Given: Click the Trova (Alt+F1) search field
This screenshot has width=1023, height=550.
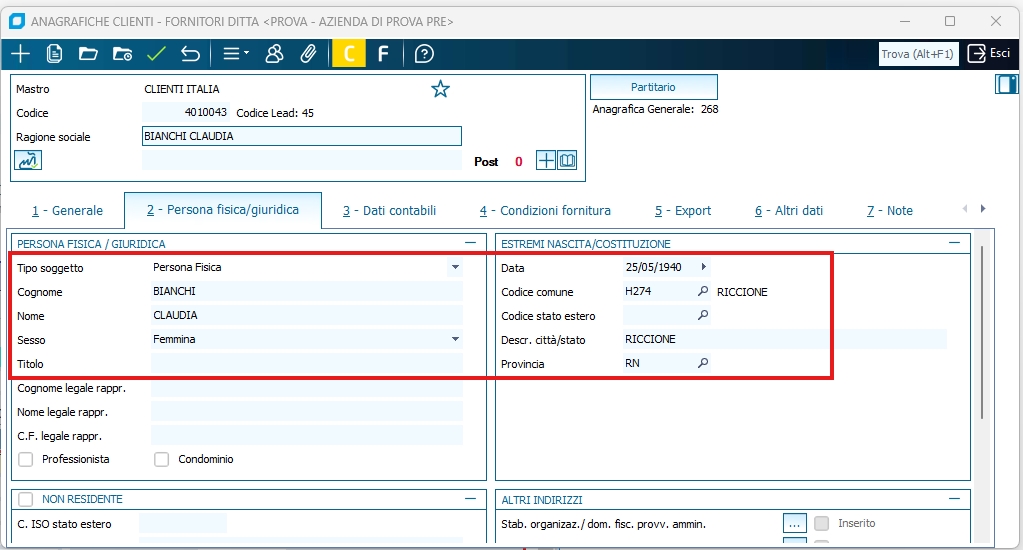Looking at the screenshot, I should 918,53.
